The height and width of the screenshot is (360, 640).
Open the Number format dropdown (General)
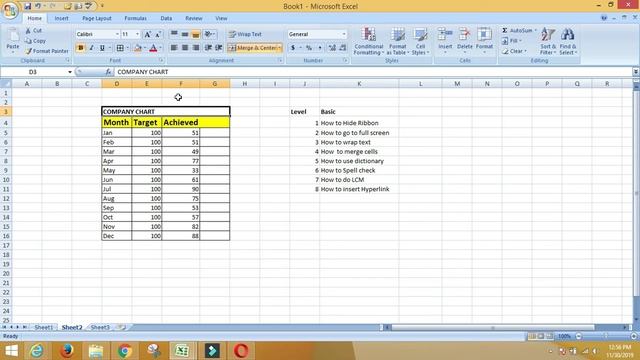tap(344, 34)
